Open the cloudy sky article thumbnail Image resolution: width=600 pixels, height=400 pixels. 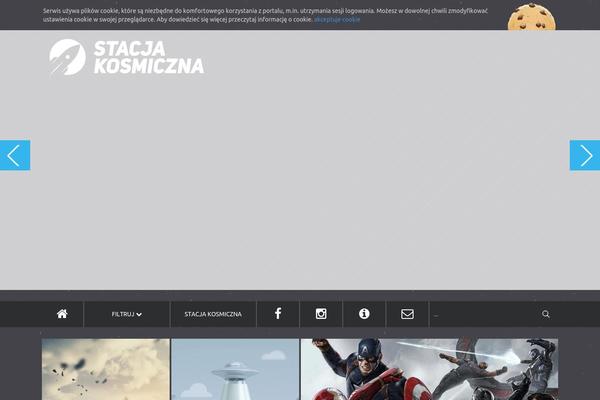tap(106, 369)
